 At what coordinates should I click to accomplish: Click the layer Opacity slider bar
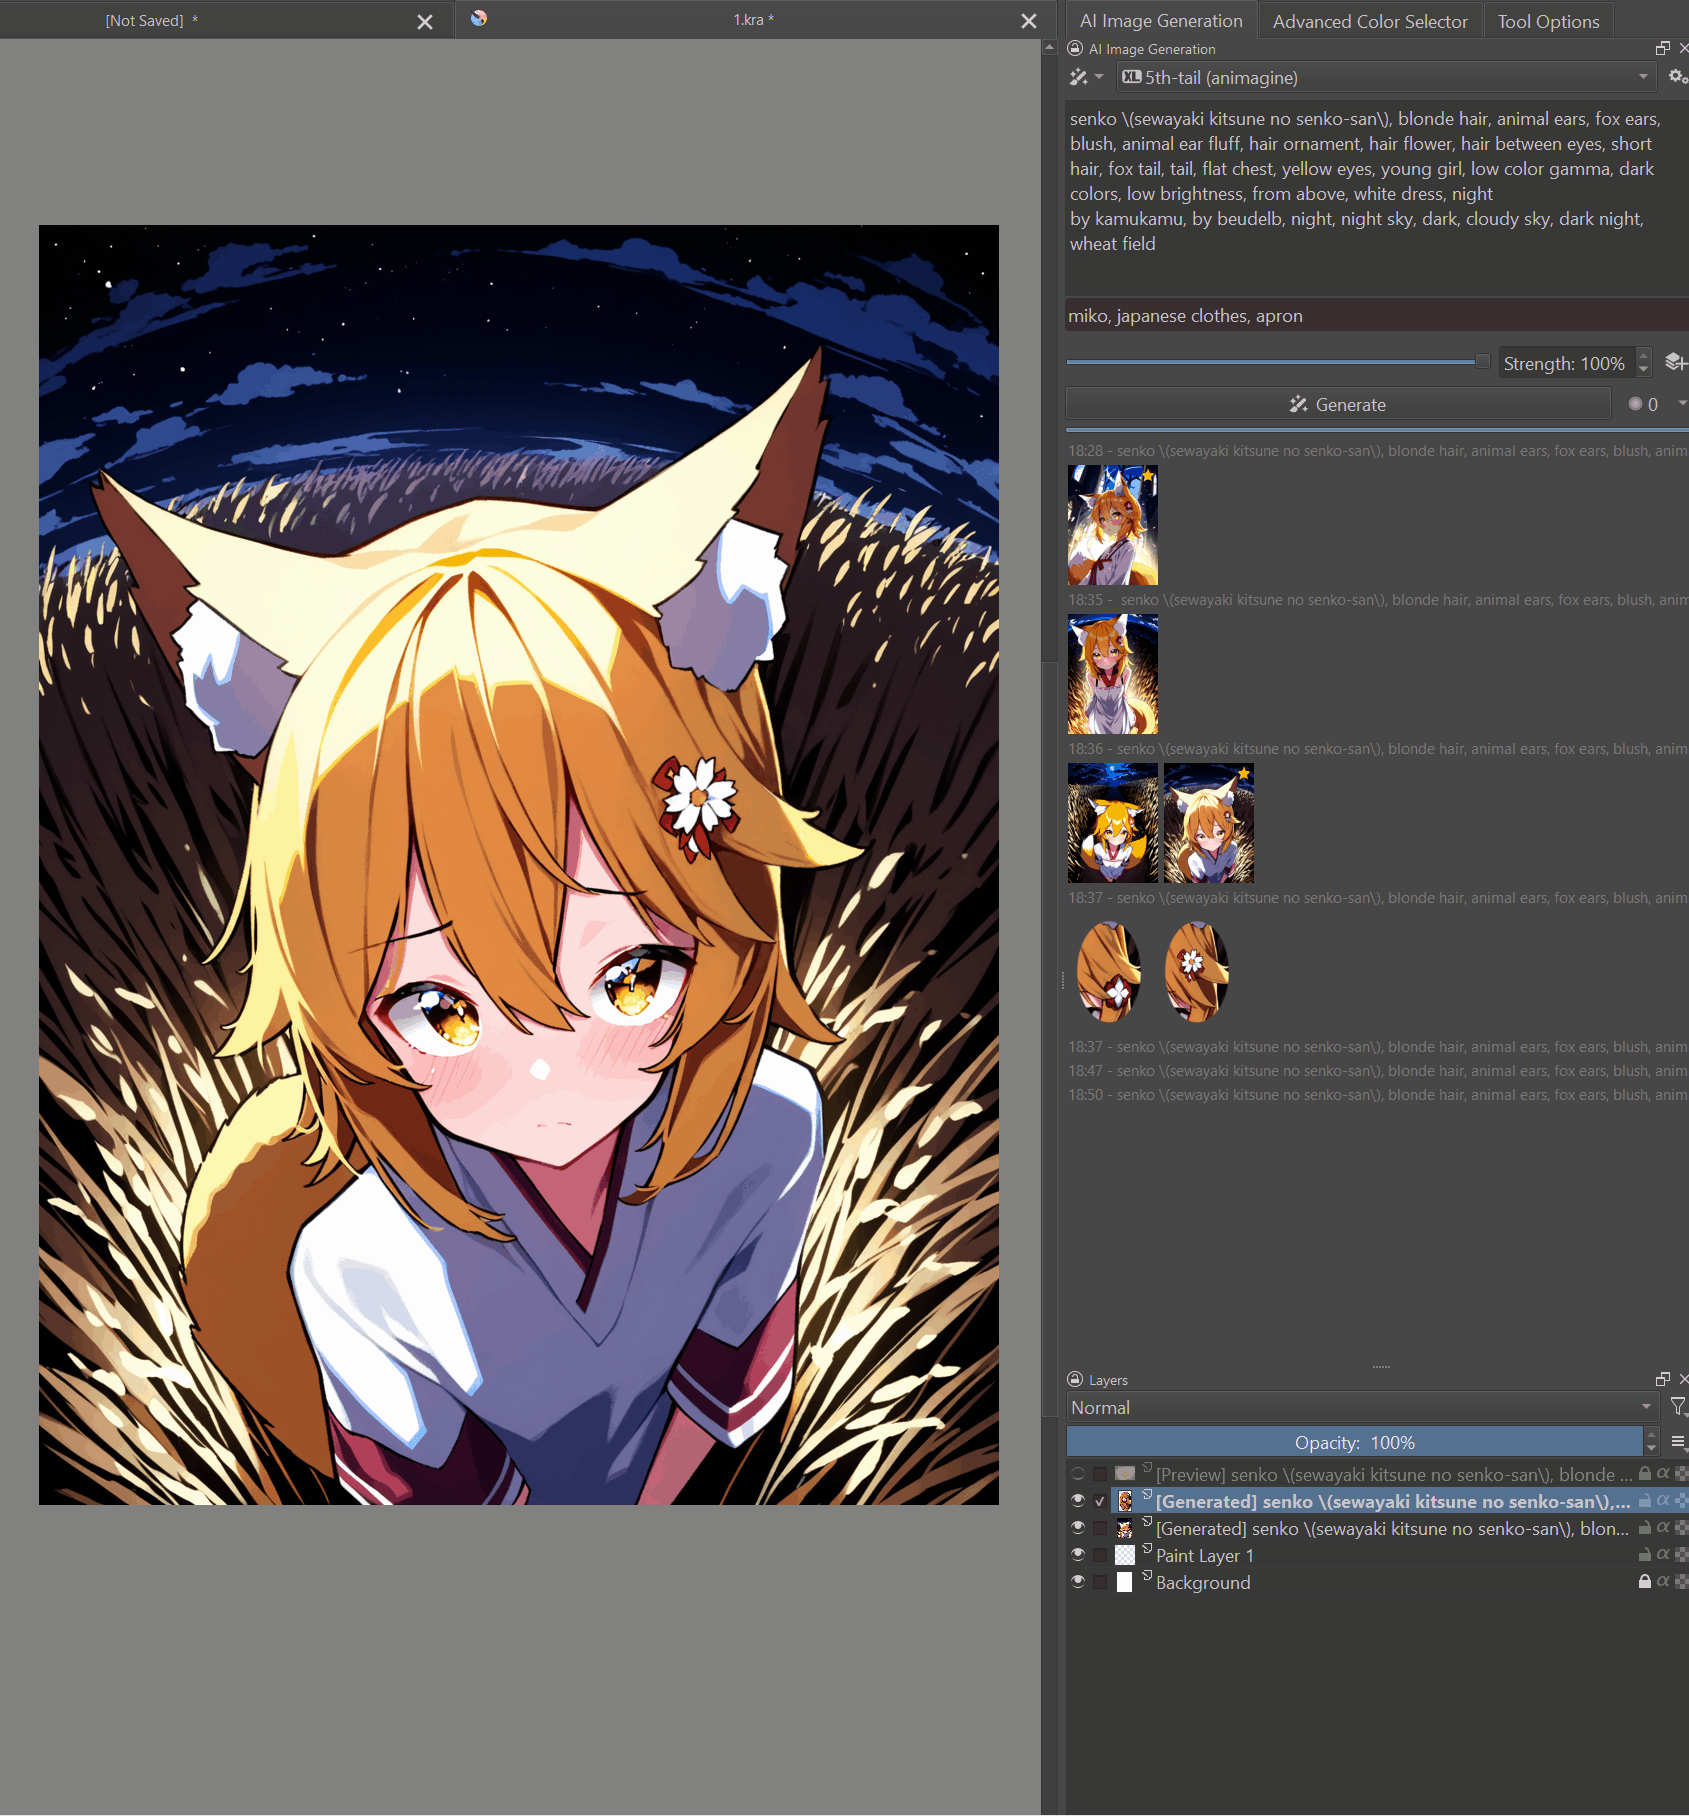click(x=1355, y=1442)
